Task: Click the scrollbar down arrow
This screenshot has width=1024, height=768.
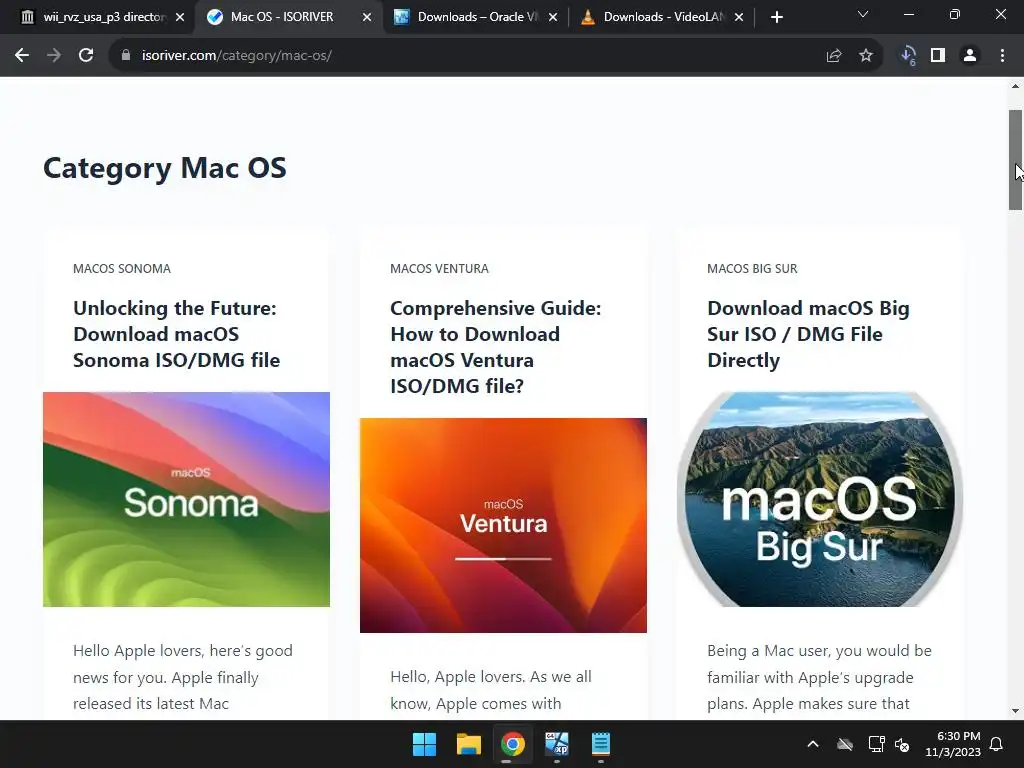Action: click(1016, 711)
